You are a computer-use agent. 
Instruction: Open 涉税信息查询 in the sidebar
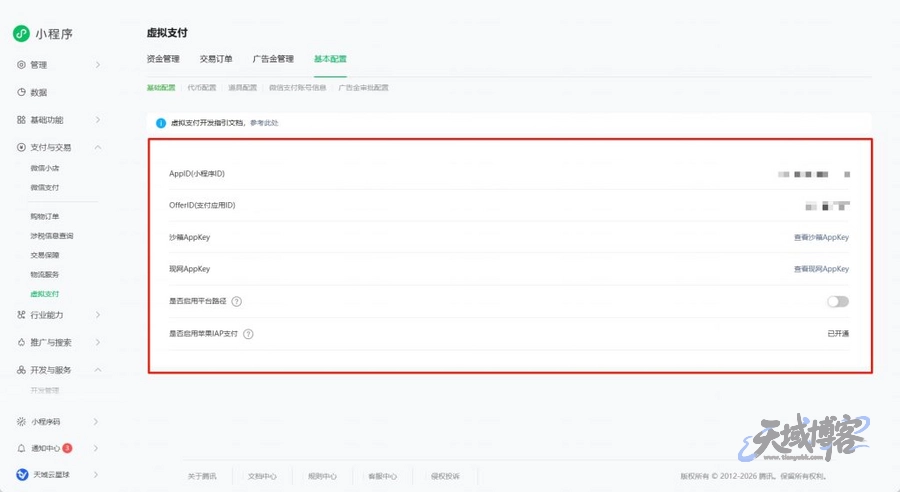pos(52,236)
